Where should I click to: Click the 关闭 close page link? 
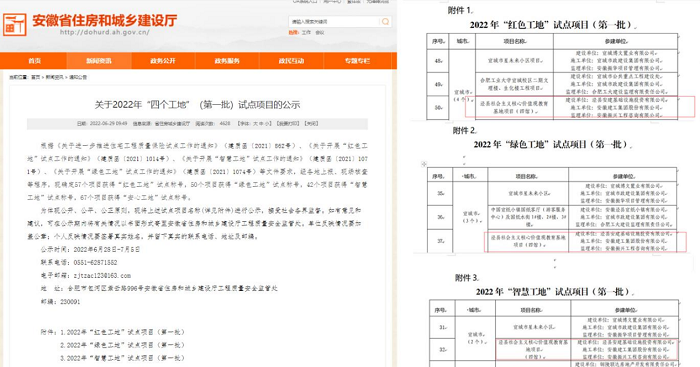[x=311, y=124]
